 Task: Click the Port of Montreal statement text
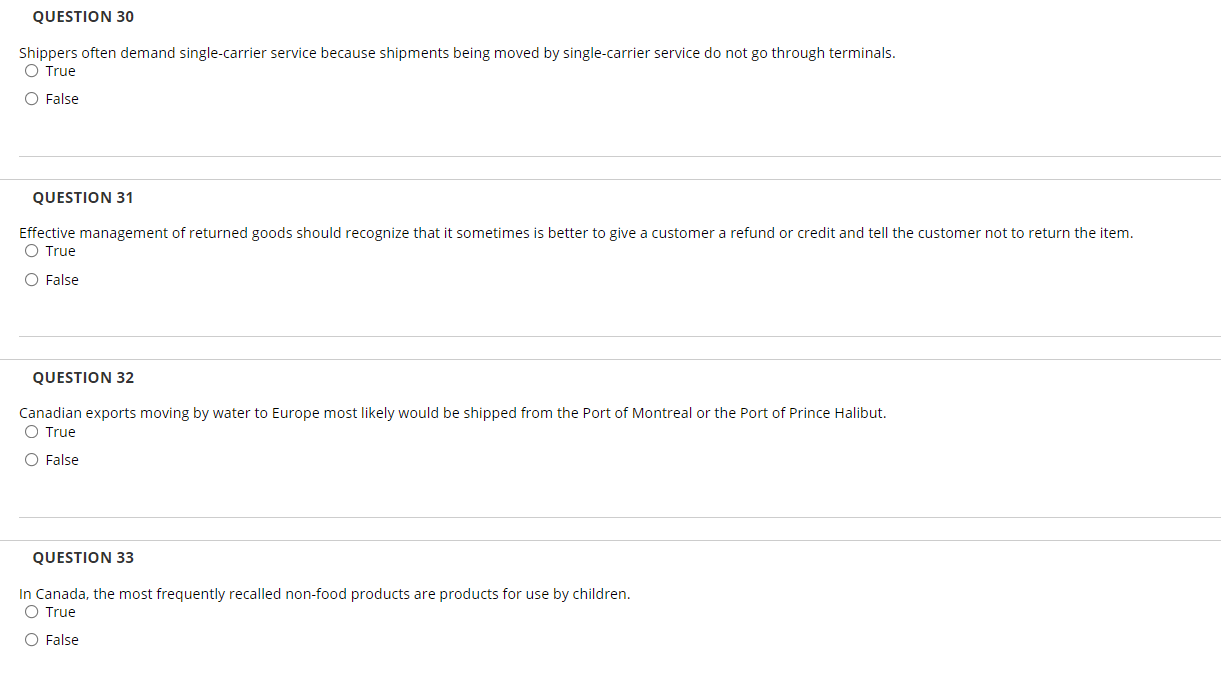[452, 412]
